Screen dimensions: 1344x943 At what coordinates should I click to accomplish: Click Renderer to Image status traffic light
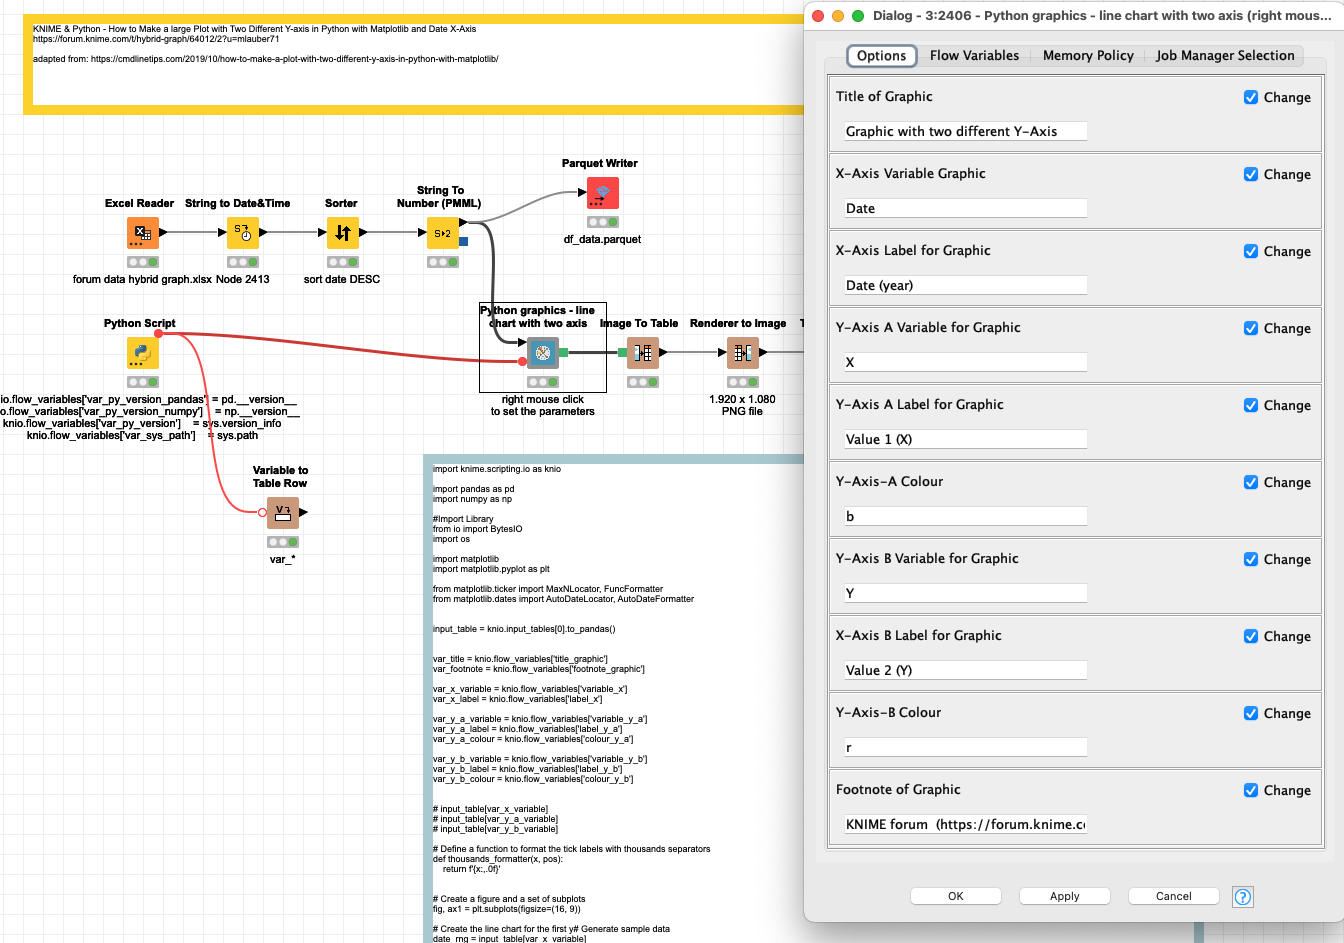pyautogui.click(x=742, y=382)
